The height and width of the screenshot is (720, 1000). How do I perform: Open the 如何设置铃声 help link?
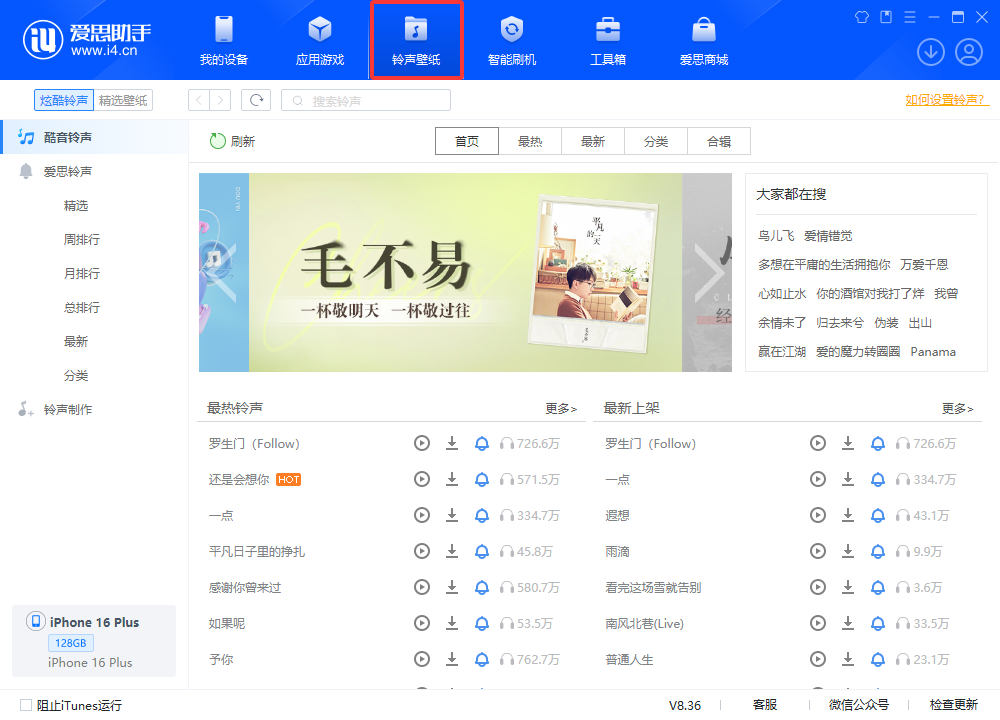point(944,100)
